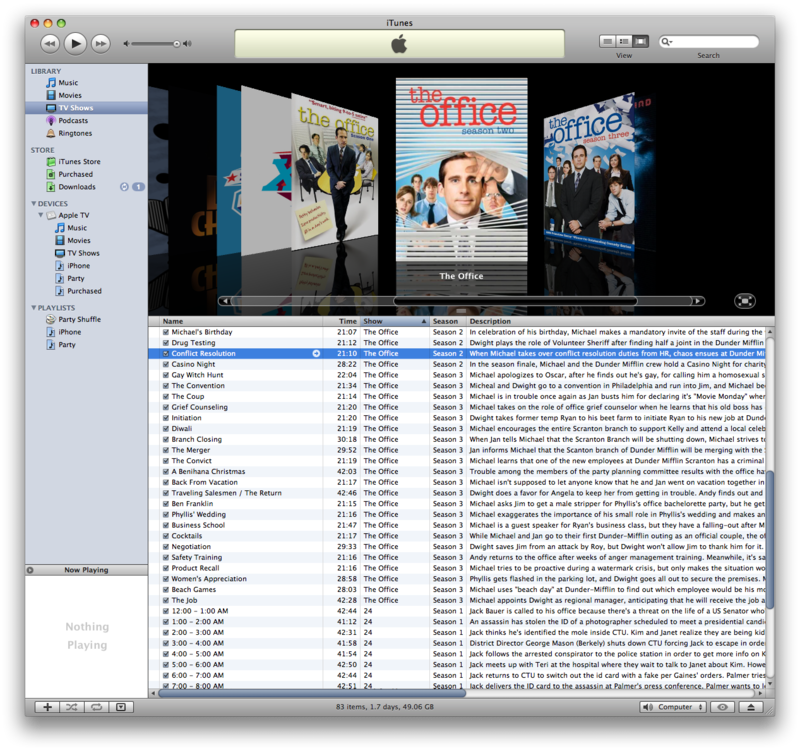The width and height of the screenshot is (800, 751).
Task: Uncheck the Beach Games episode
Action: pos(166,590)
